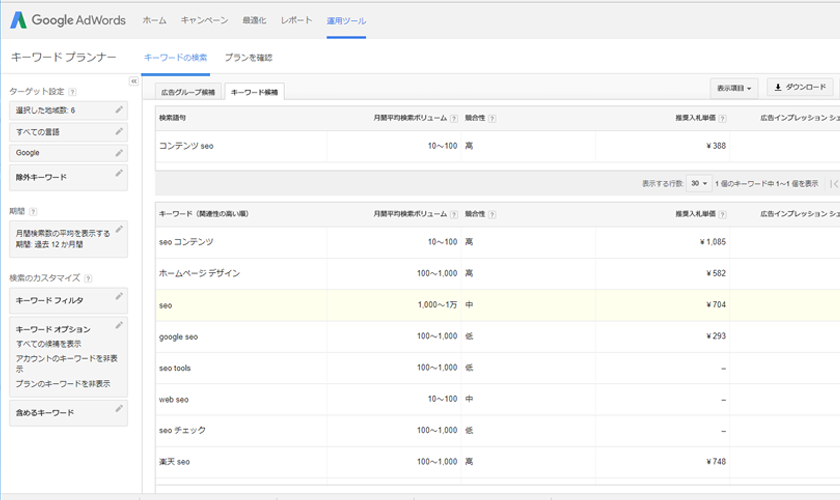
Task: Go to first page pagination arrow
Action: point(834,184)
